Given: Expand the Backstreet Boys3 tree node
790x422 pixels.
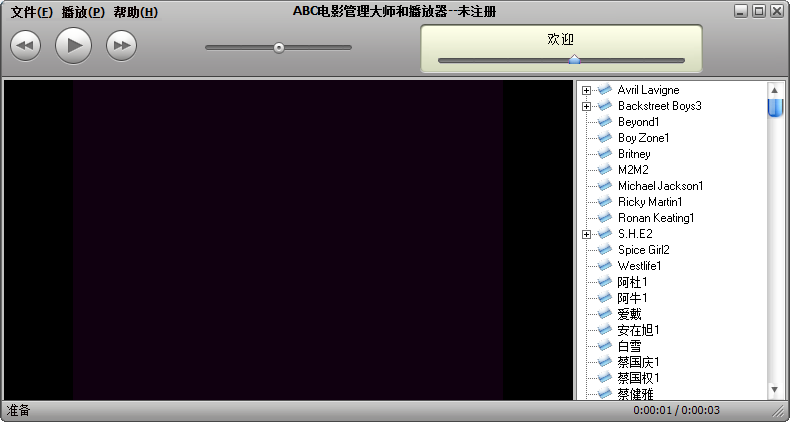Looking at the screenshot, I should coord(587,106).
